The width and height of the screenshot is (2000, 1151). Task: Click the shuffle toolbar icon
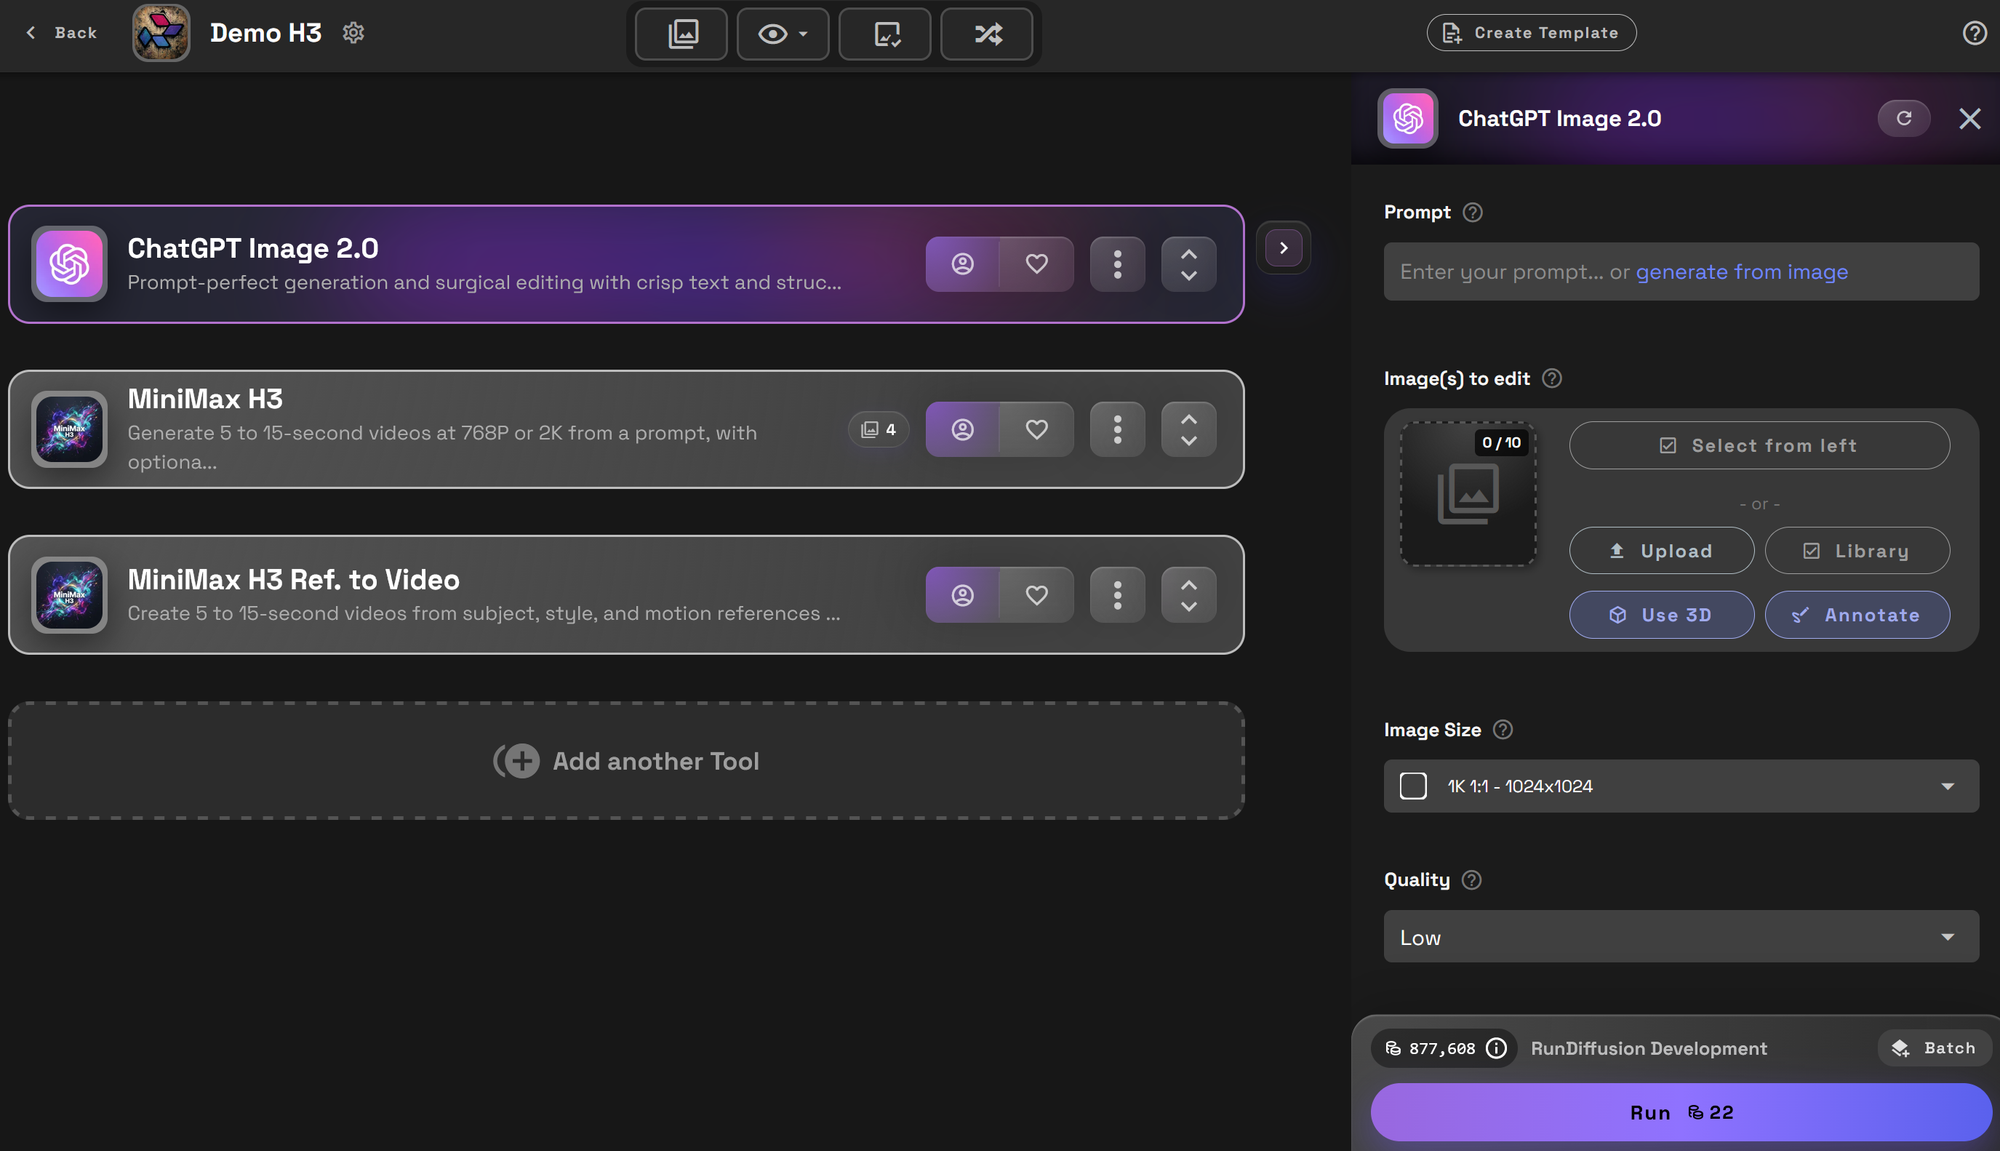(987, 34)
